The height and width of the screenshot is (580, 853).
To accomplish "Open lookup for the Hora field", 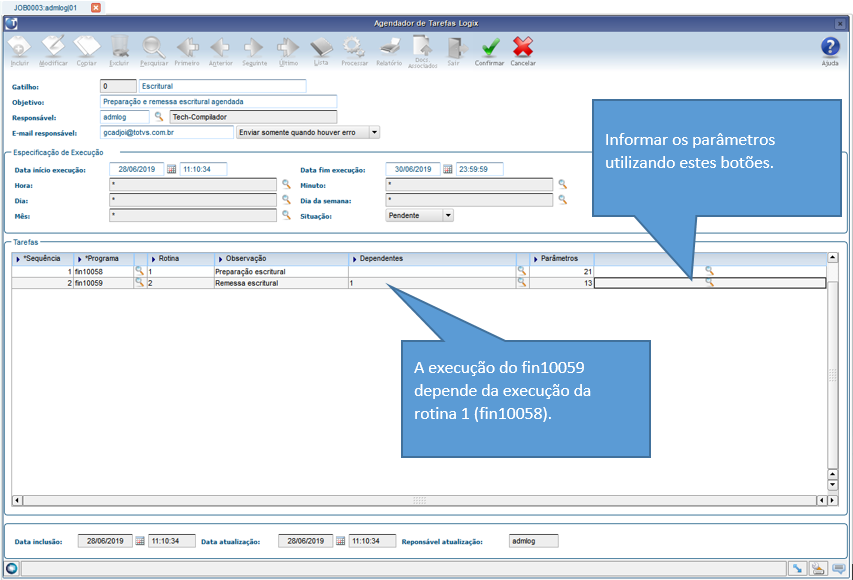I will (287, 184).
